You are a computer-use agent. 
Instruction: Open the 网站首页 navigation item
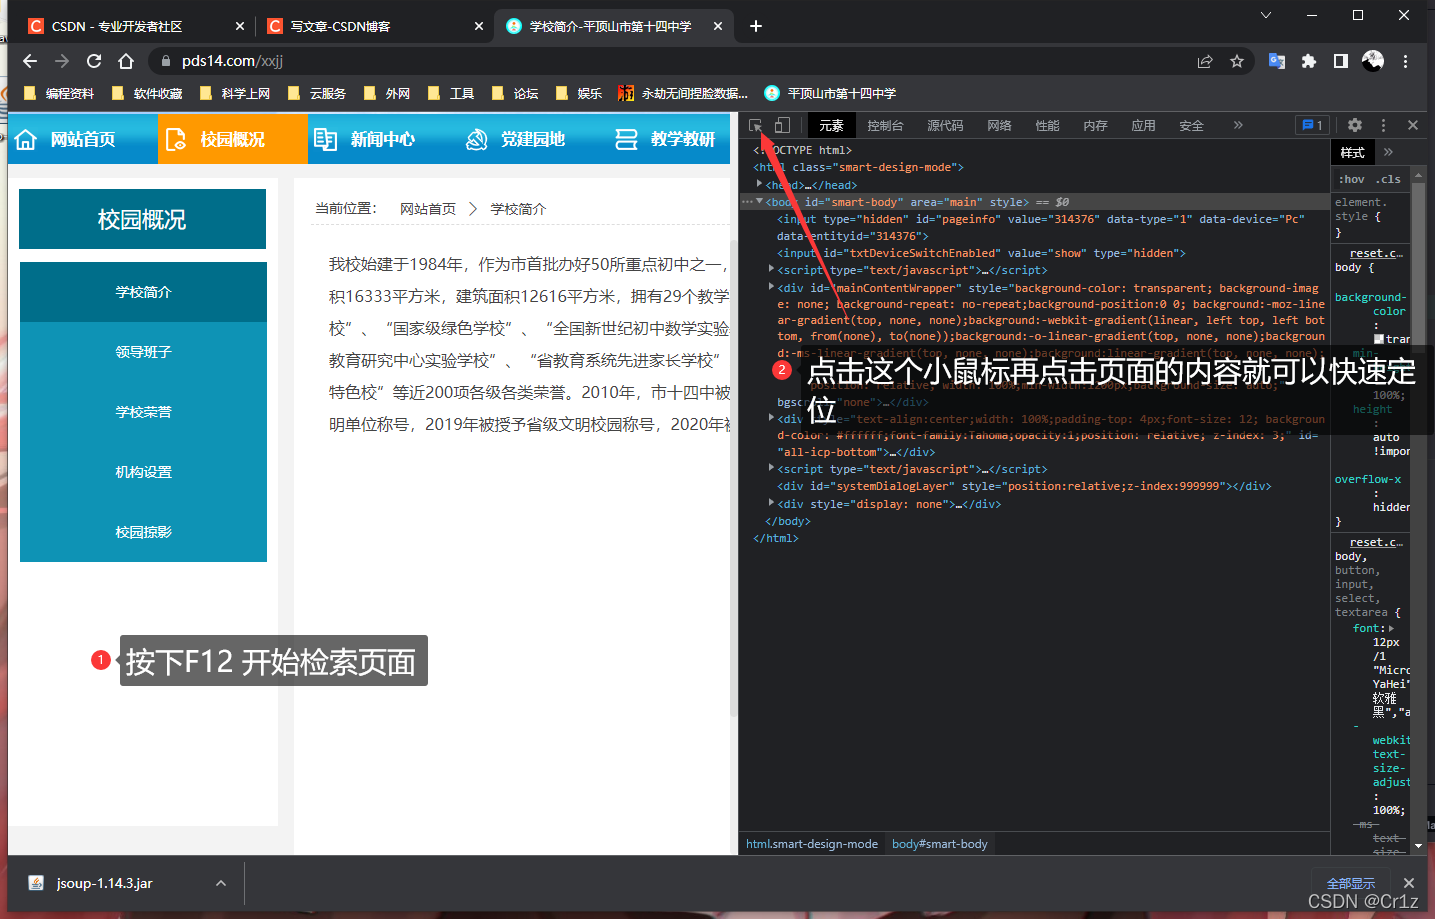(83, 139)
